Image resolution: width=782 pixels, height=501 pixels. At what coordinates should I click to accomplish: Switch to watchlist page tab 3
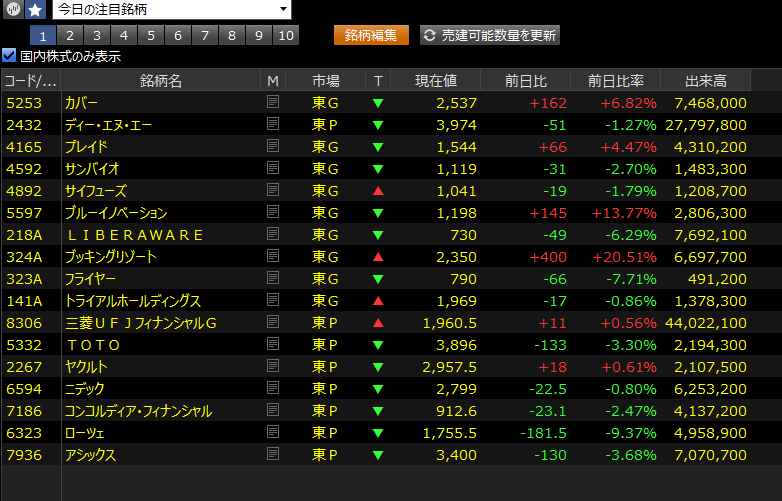[x=97, y=35]
